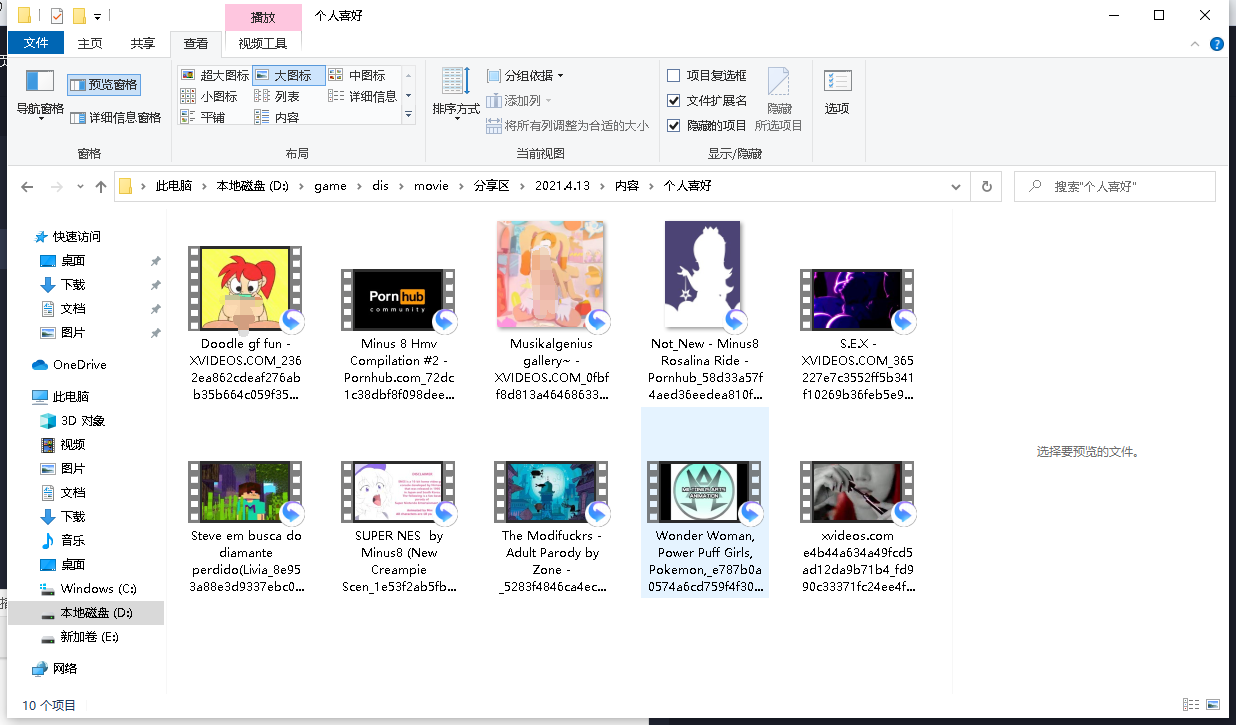Collapse the ribbon with the chevron
This screenshot has height=725, width=1236.
(1196, 44)
